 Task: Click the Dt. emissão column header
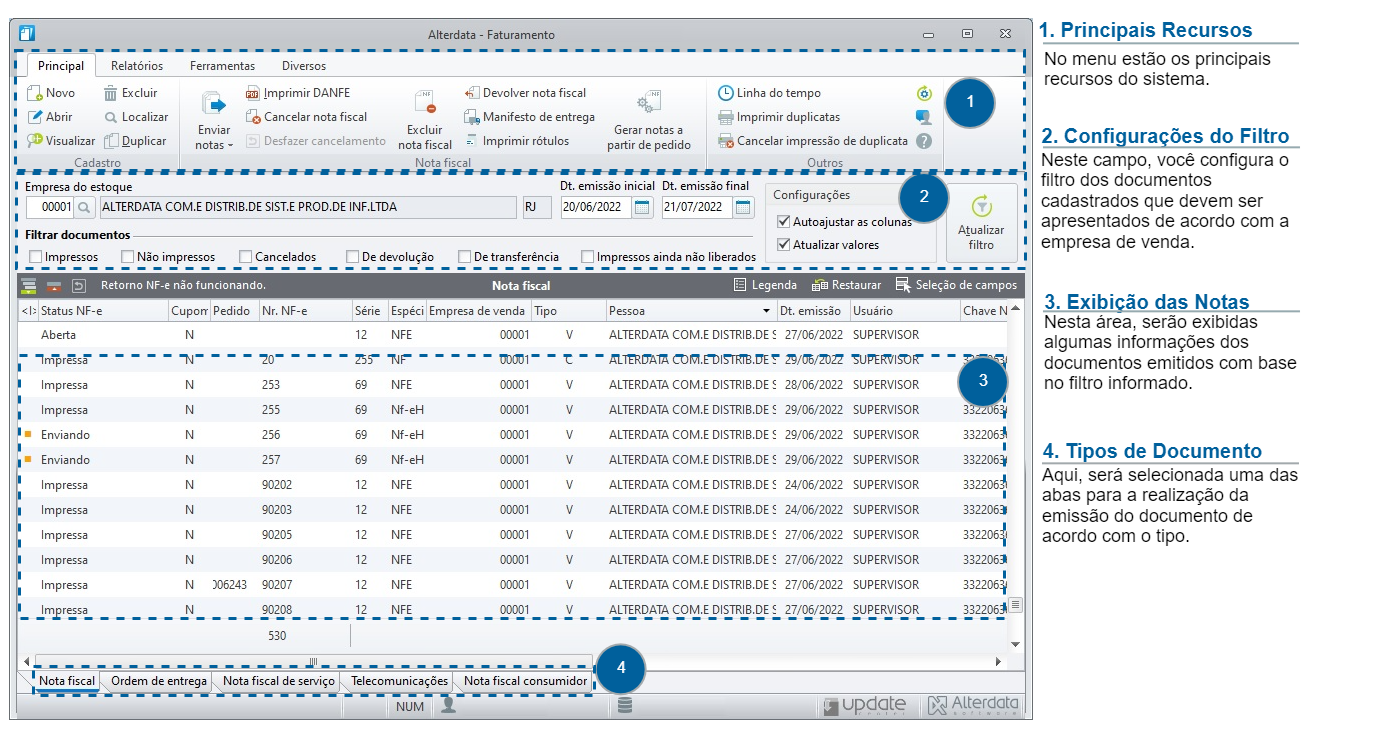click(x=813, y=311)
